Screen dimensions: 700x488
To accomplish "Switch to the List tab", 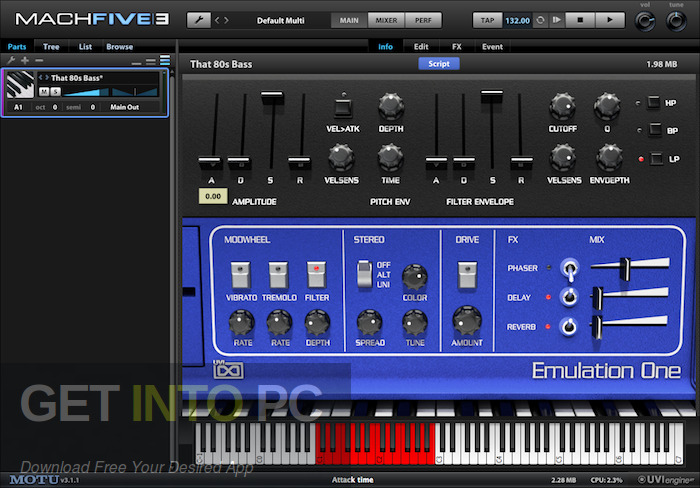I will pos(85,46).
